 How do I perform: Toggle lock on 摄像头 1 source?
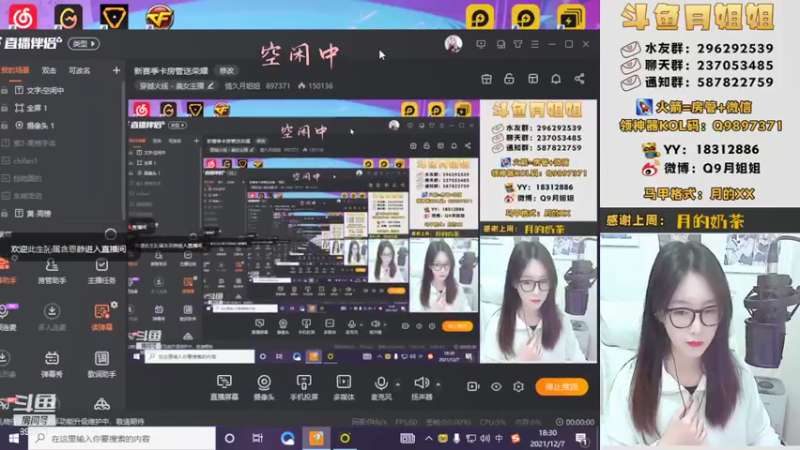[5, 125]
